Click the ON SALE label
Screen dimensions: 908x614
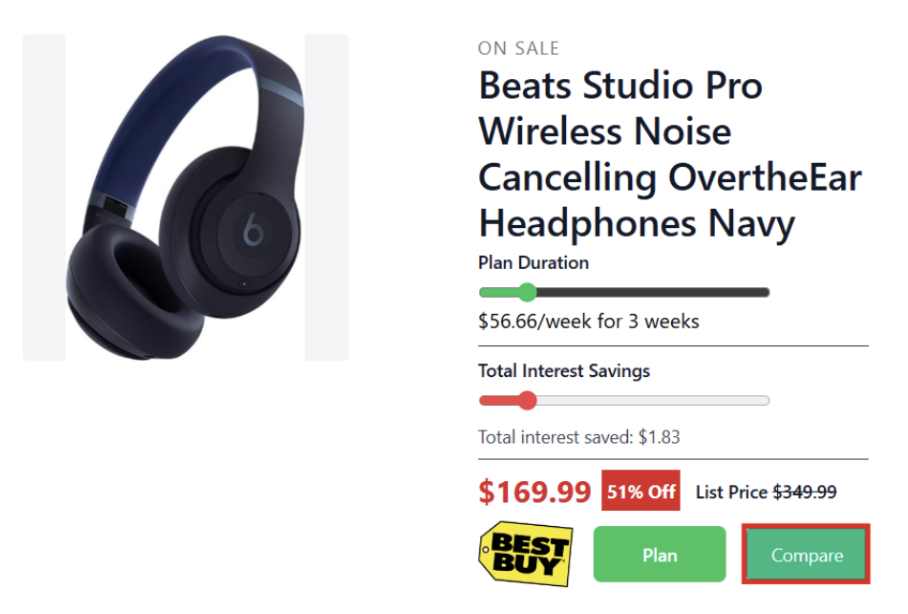click(518, 48)
